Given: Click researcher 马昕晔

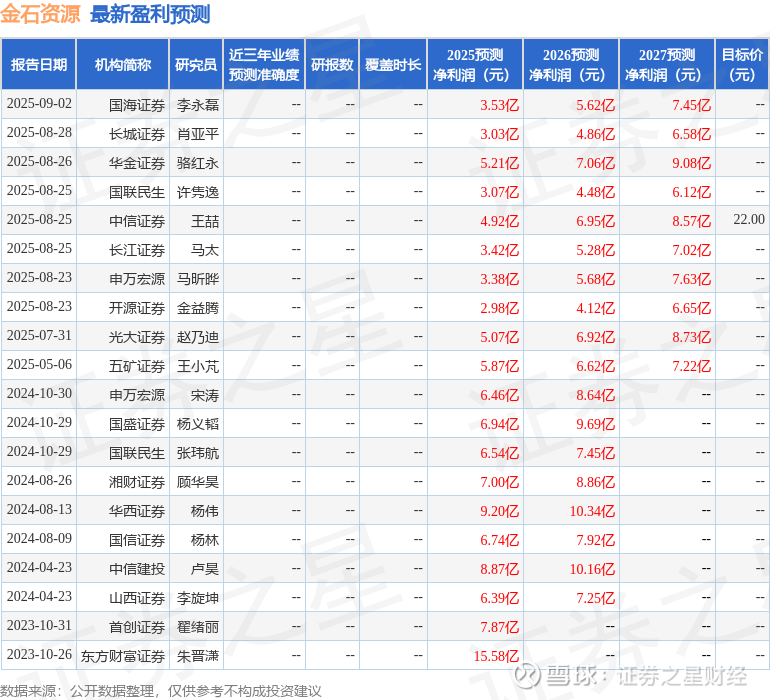Looking at the screenshot, I should (x=198, y=279).
